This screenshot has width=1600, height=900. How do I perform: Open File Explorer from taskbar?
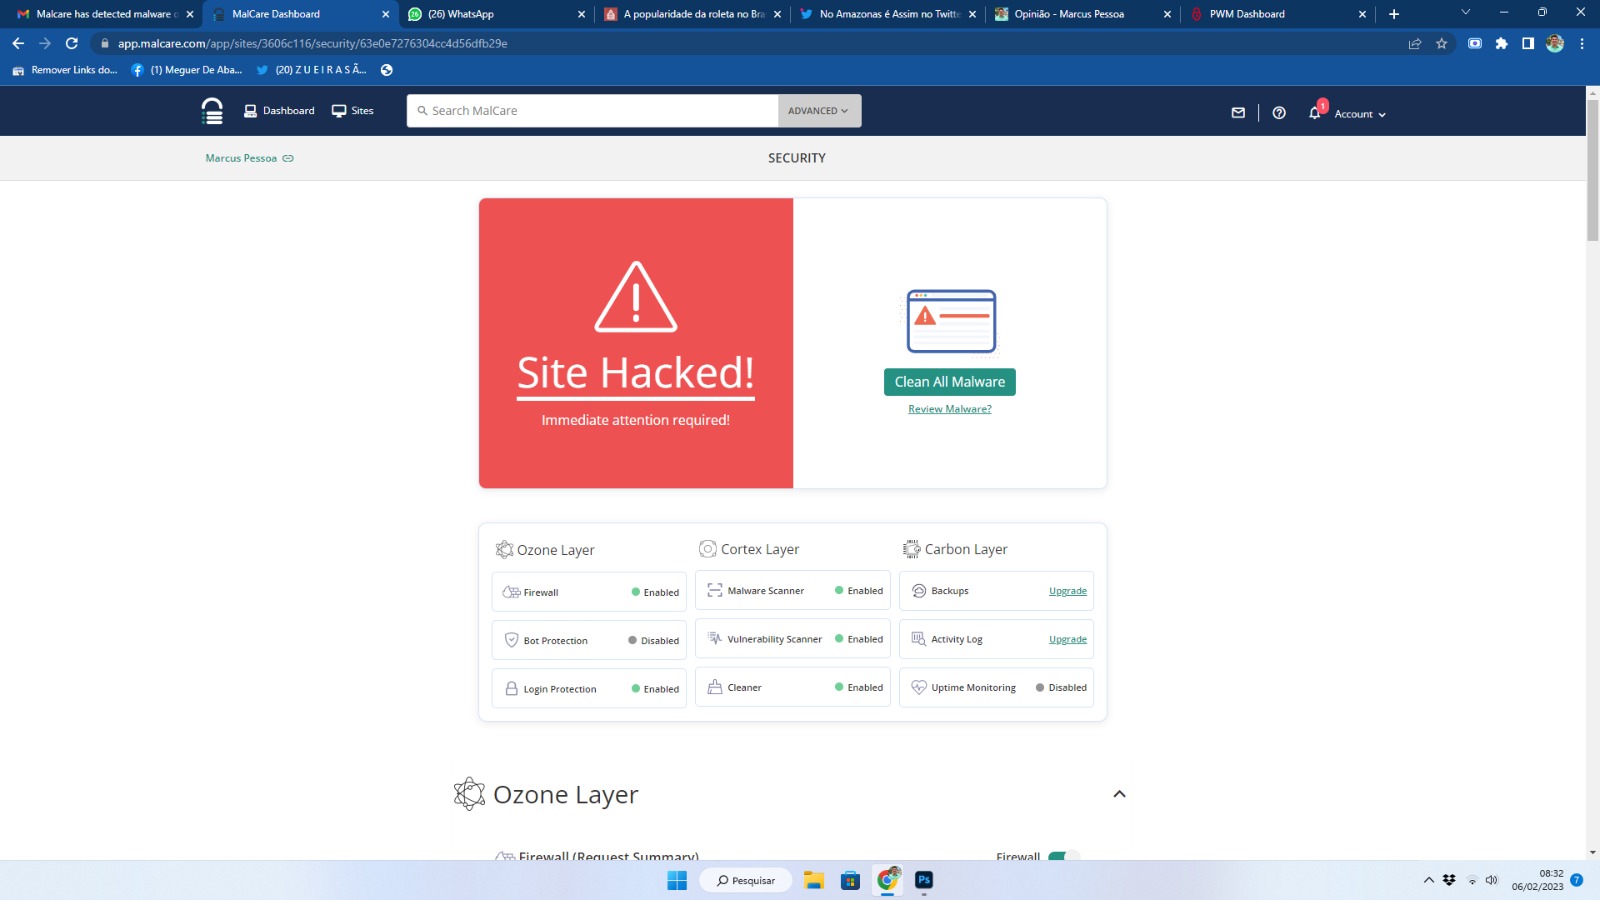[814, 880]
